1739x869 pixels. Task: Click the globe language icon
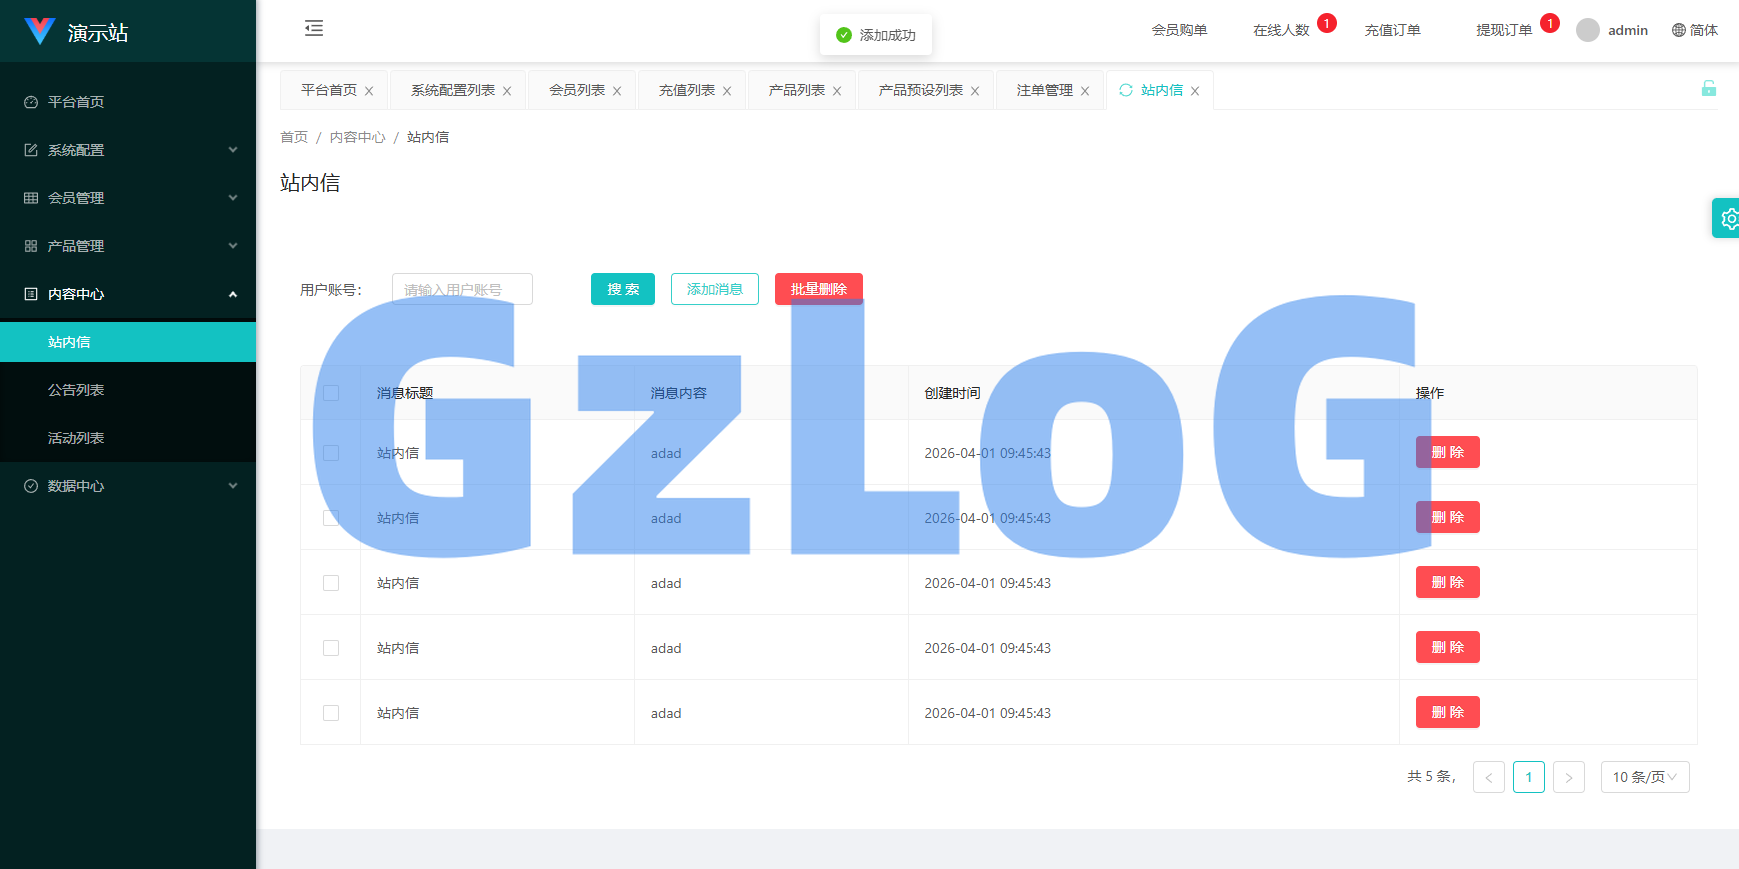1679,30
